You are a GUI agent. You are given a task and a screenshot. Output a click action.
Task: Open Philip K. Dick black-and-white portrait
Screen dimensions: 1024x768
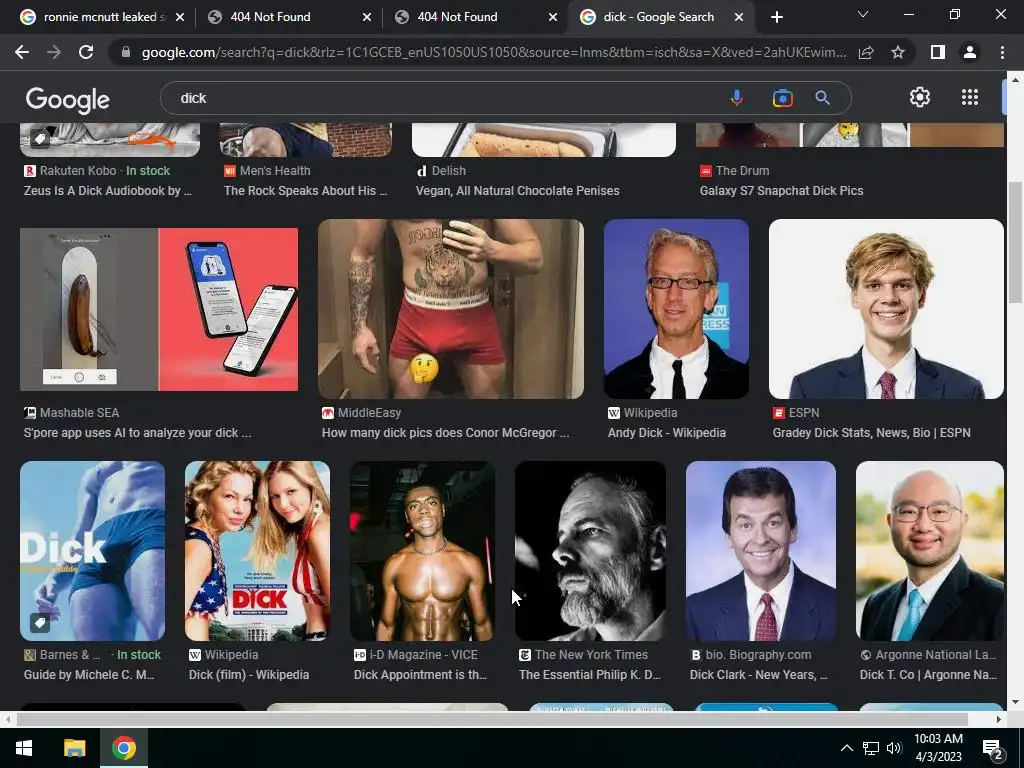(x=590, y=551)
